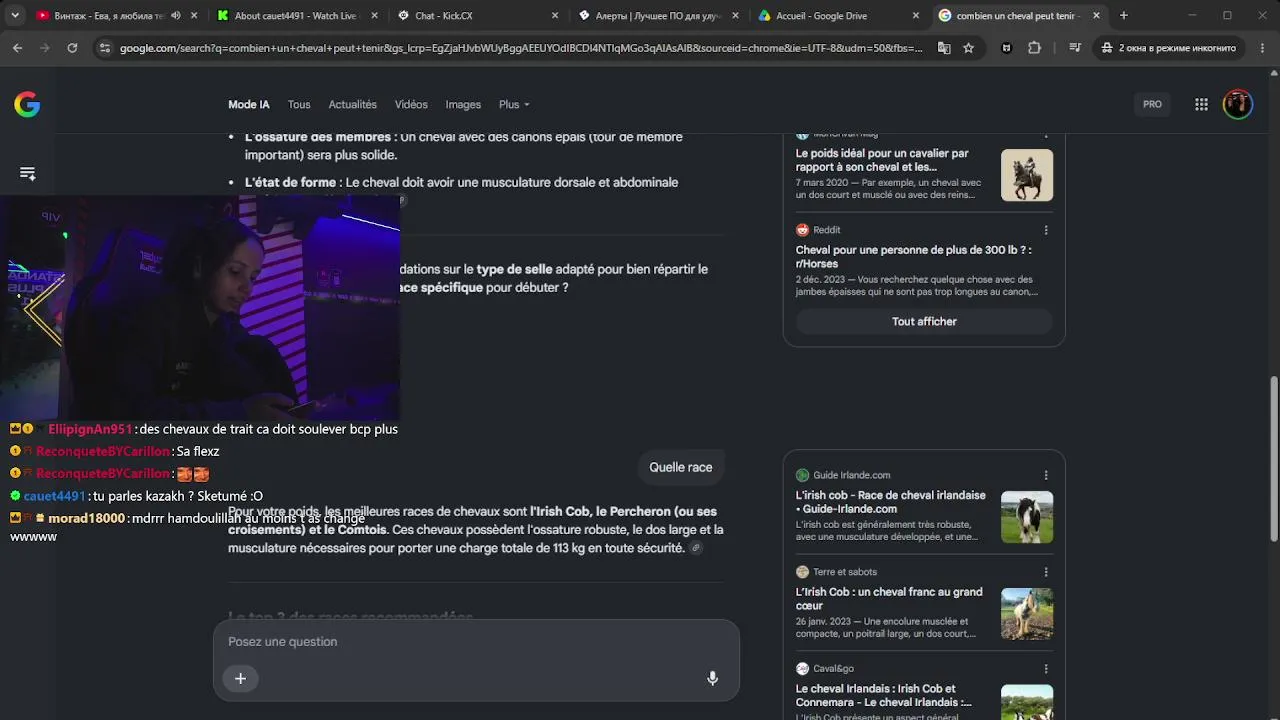This screenshot has width=1280, height=720.
Task: Open the Terre et sabots horse thumbnail
Action: tap(1027, 614)
